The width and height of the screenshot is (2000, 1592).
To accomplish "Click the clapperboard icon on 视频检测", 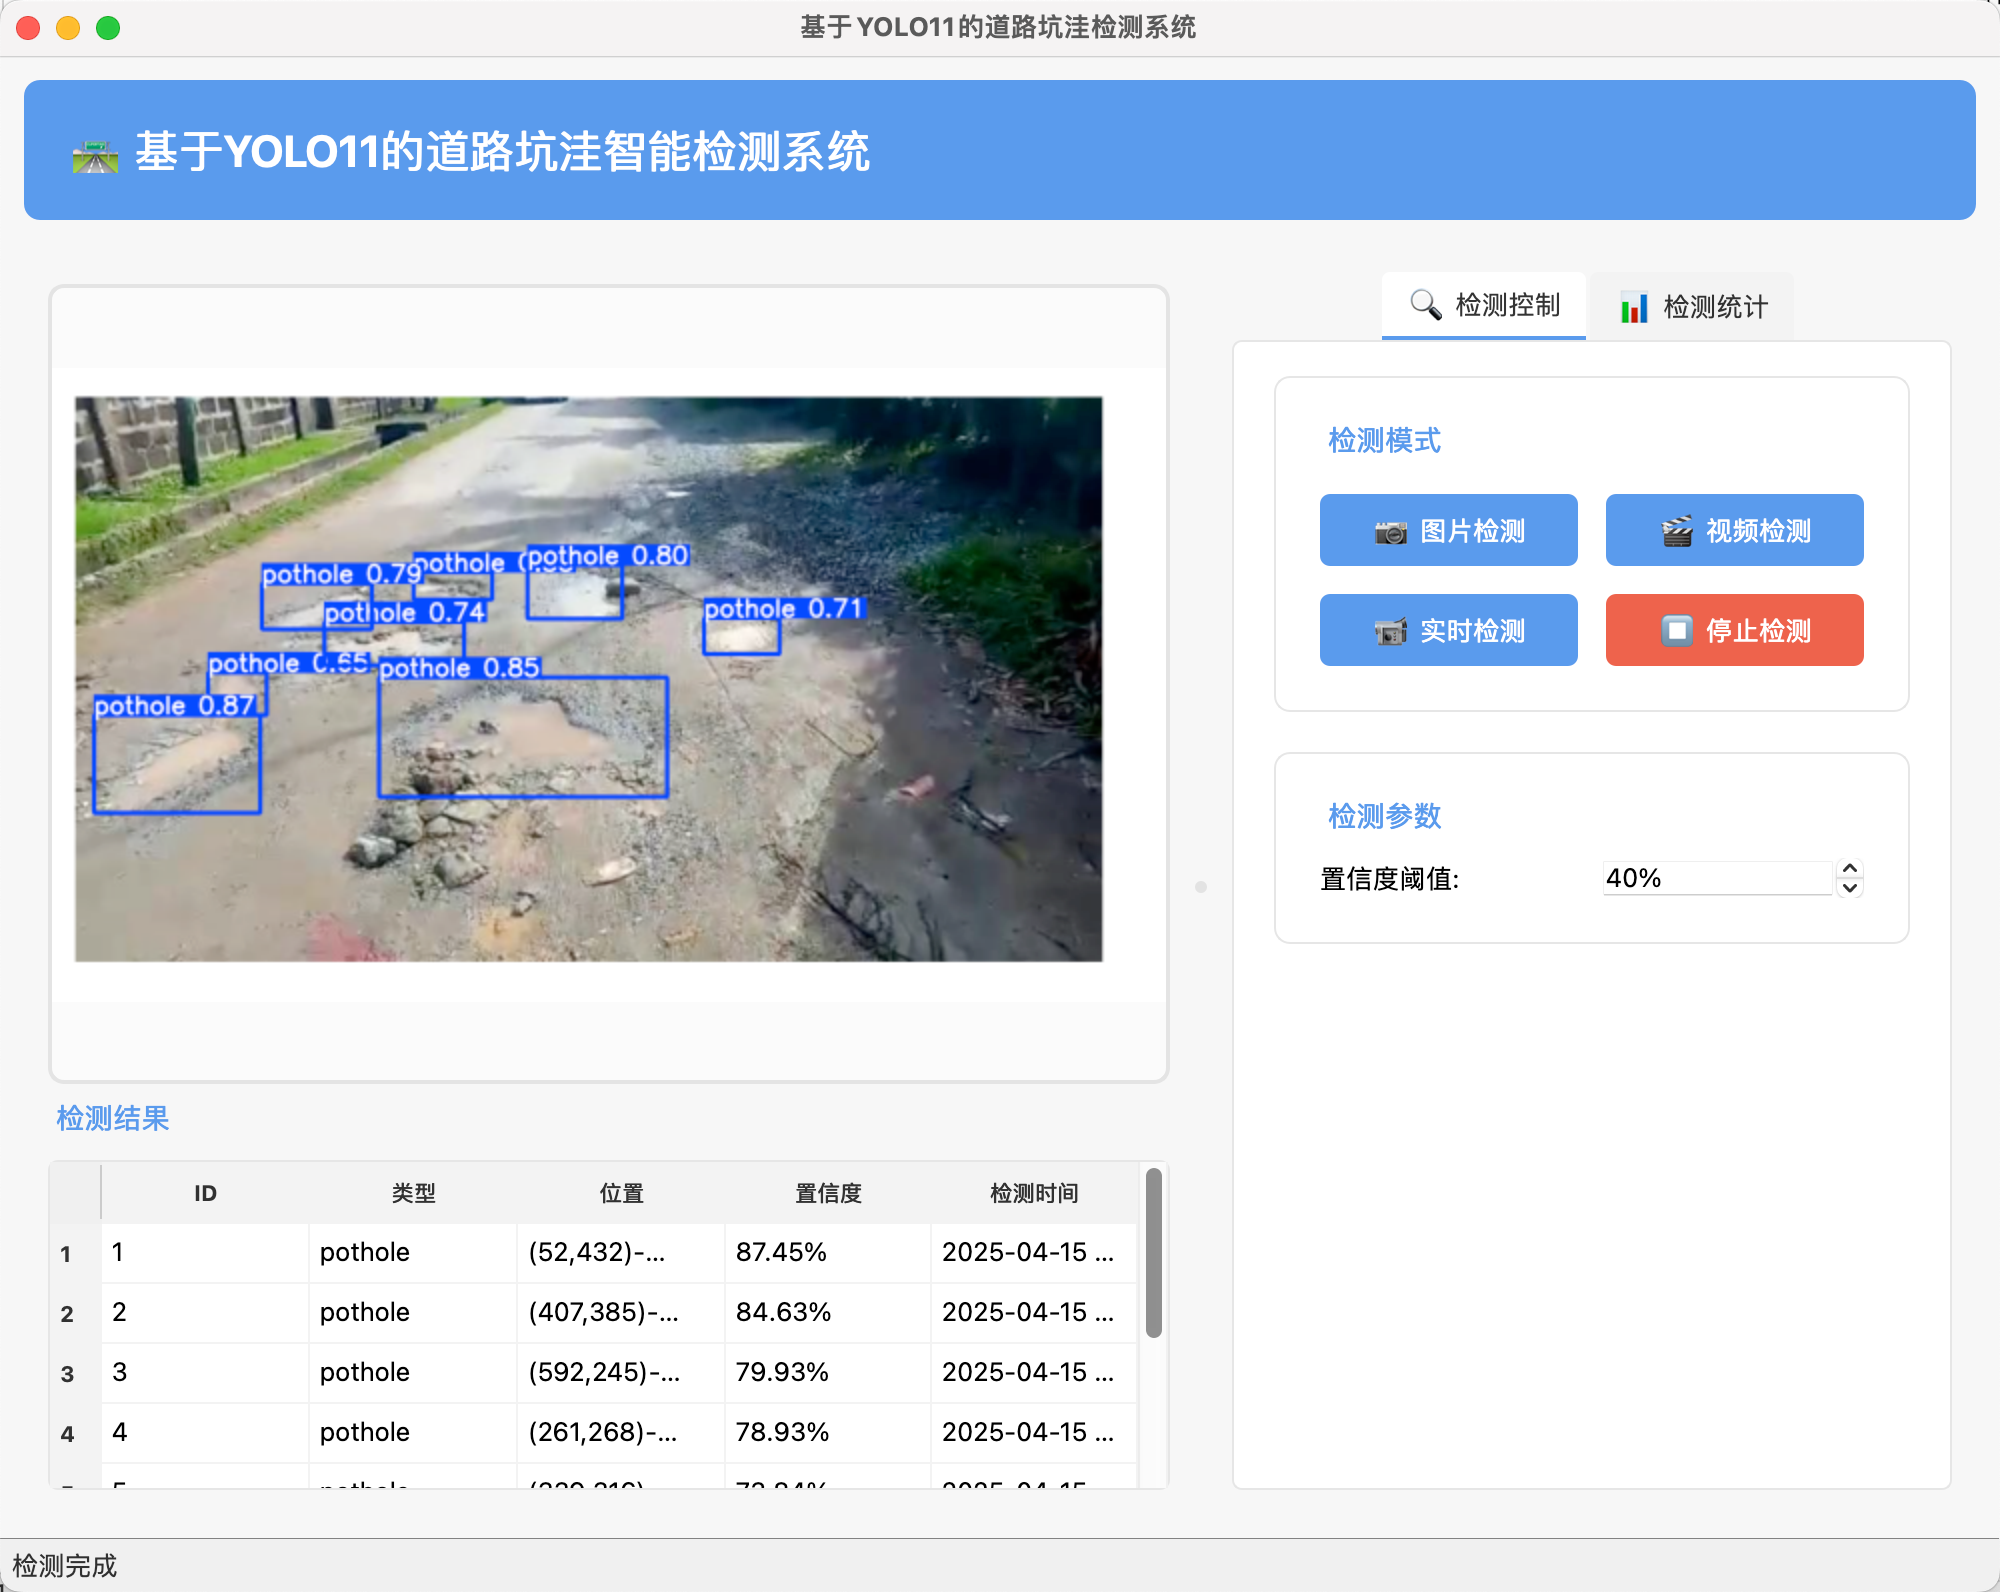I will [1677, 532].
